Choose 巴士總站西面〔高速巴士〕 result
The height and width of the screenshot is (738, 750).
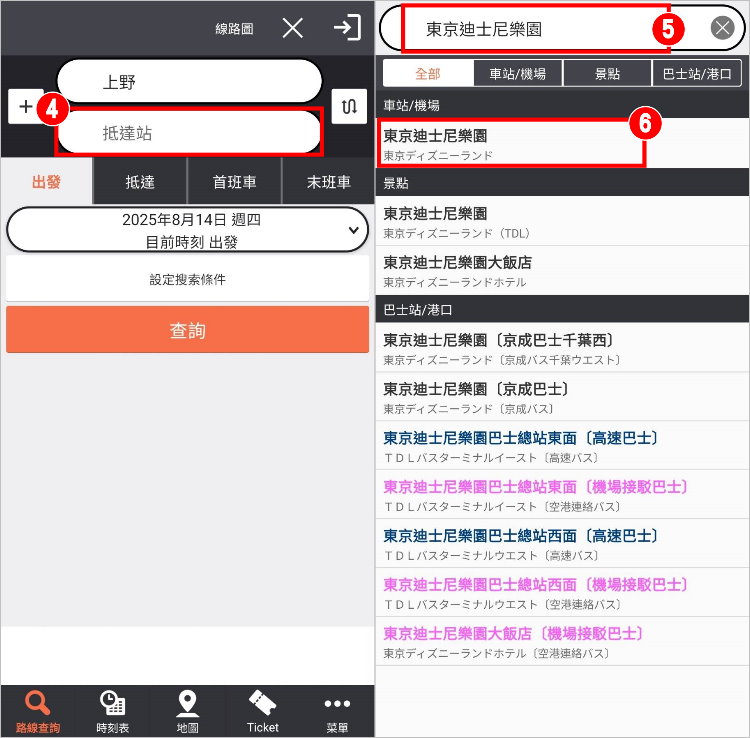(562, 544)
